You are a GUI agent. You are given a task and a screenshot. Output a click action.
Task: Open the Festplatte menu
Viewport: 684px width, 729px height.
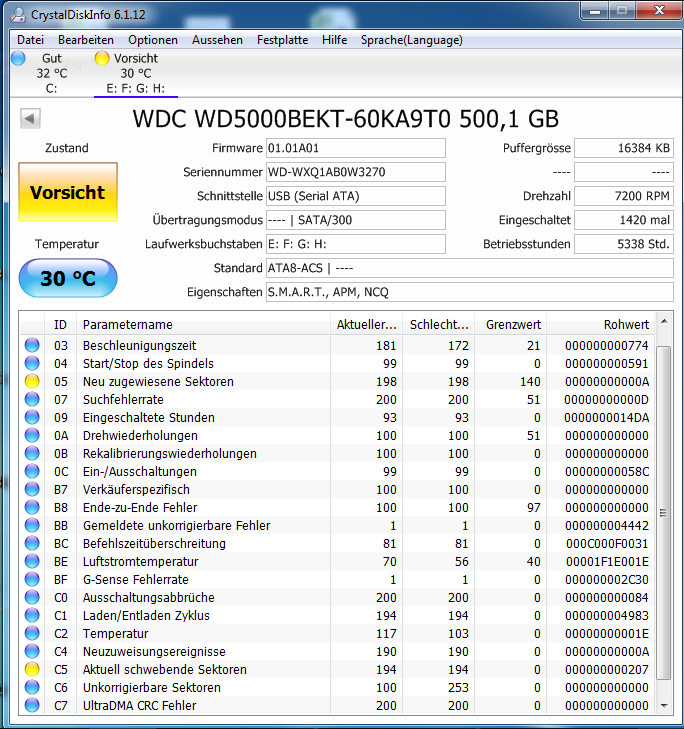[x=282, y=40]
